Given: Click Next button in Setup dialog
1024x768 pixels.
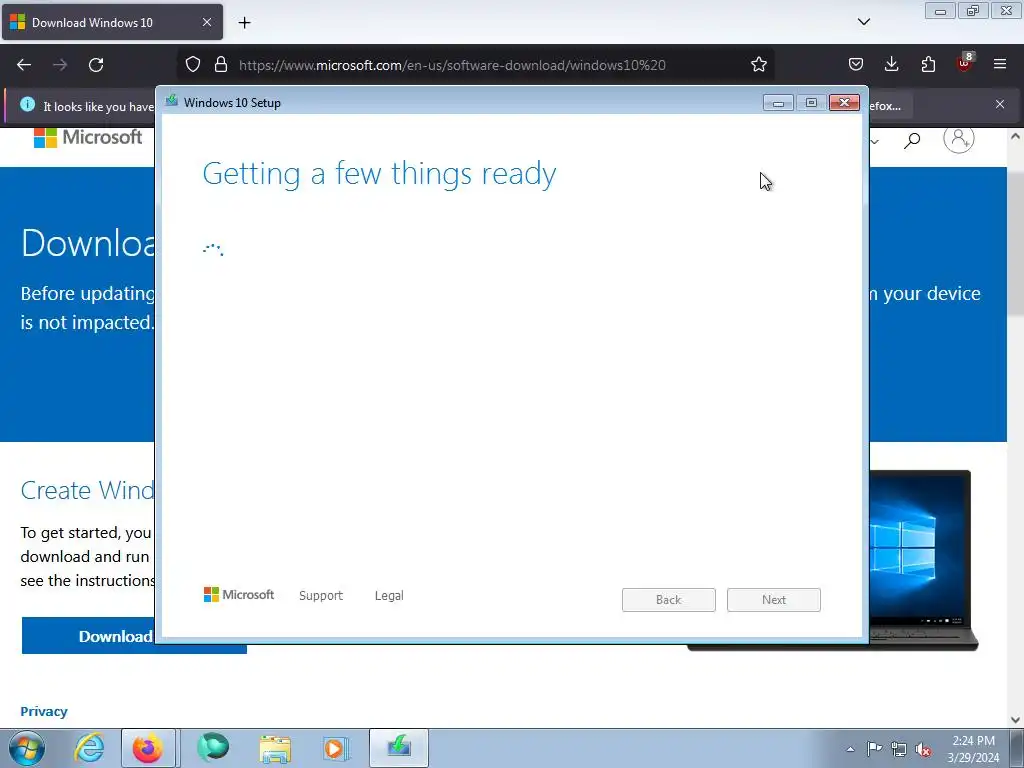Looking at the screenshot, I should point(774,600).
